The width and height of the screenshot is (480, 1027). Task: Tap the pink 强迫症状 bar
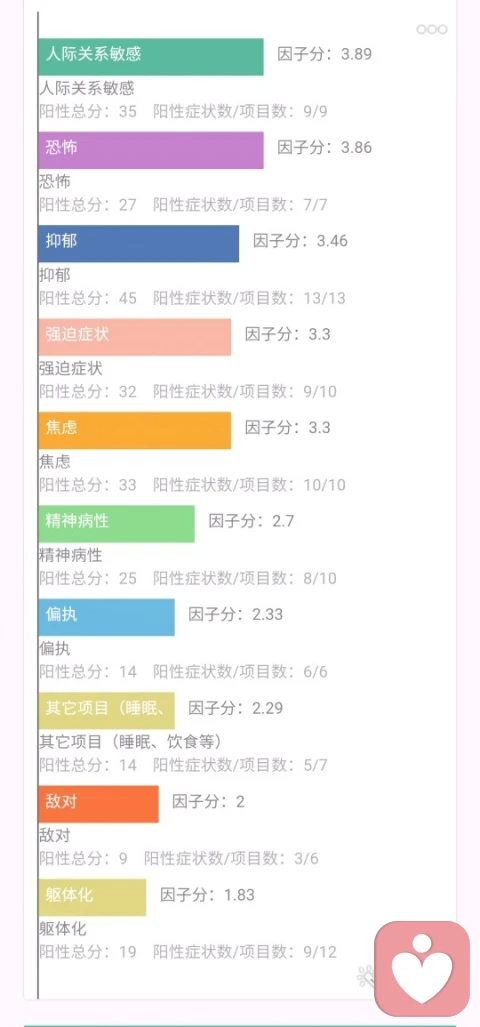pos(134,337)
